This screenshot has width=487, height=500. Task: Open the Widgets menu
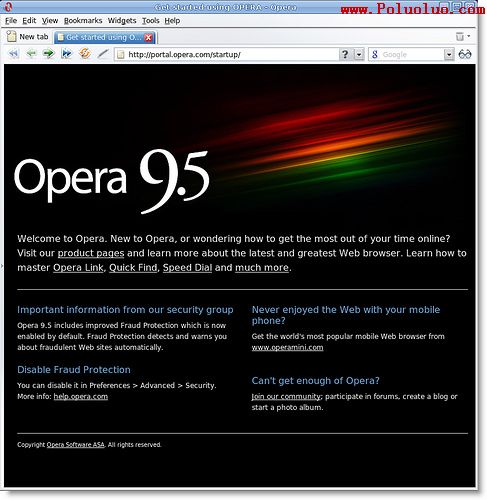pos(122,21)
